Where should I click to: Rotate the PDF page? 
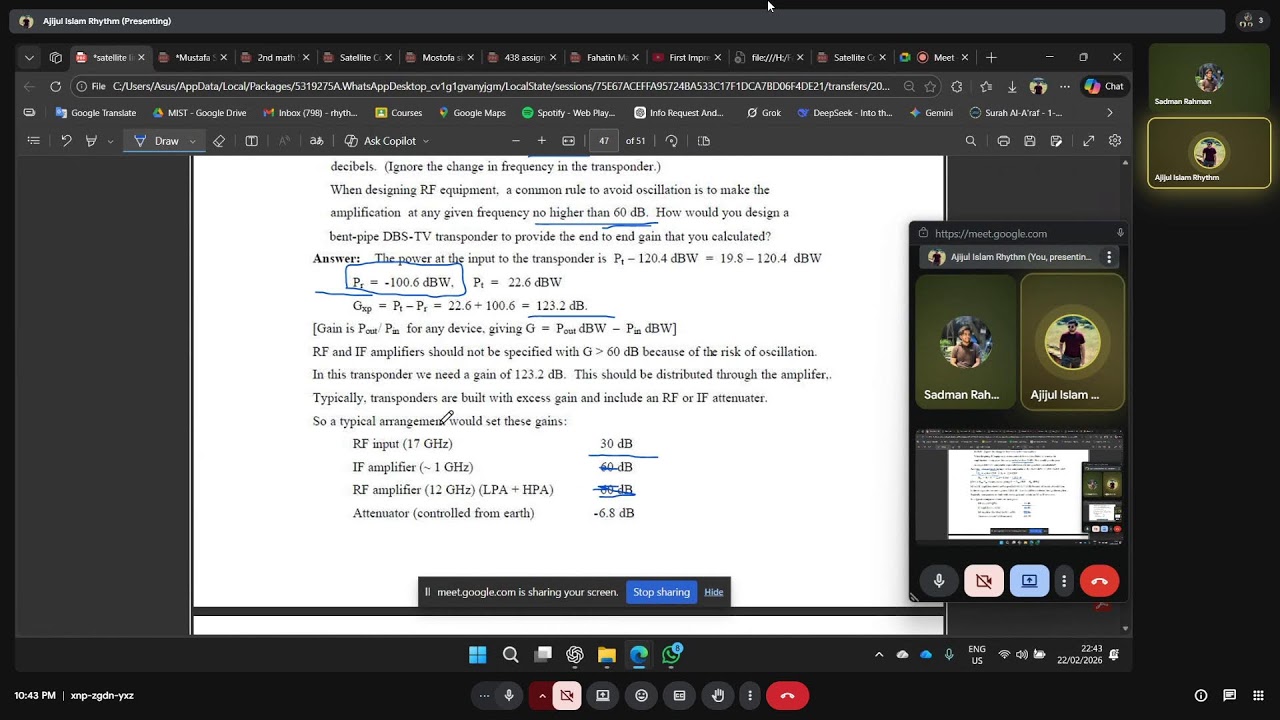pos(672,141)
